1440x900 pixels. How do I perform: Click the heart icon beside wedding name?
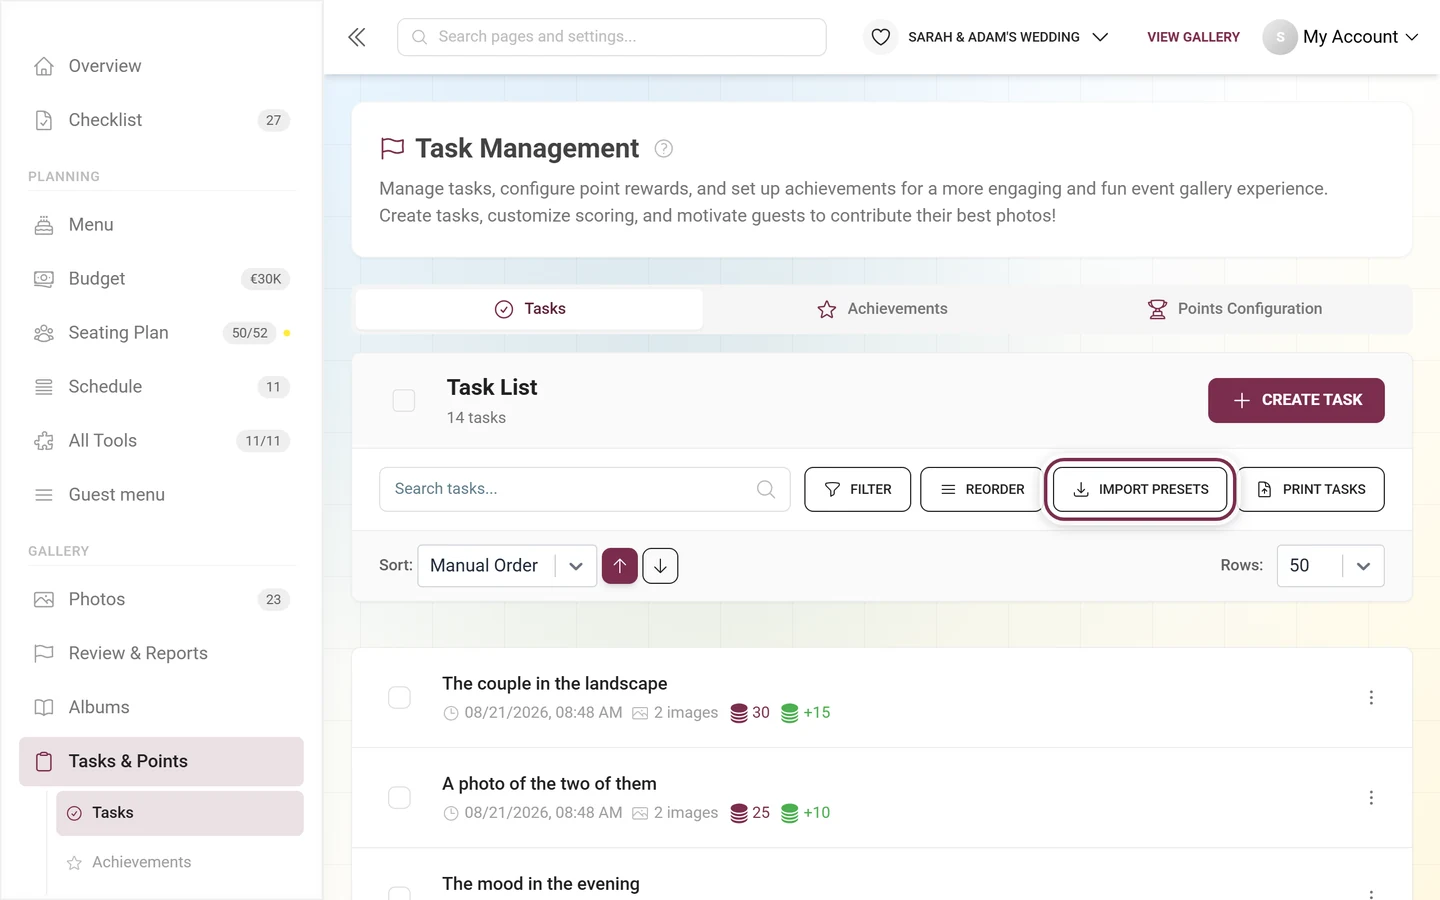(x=880, y=37)
